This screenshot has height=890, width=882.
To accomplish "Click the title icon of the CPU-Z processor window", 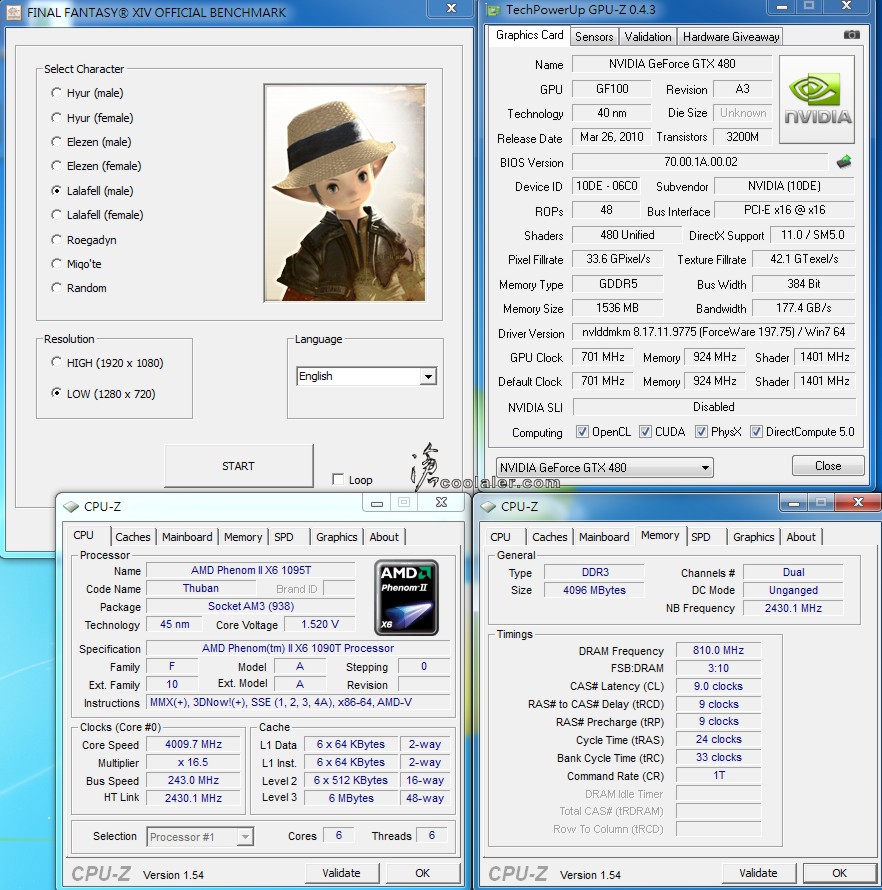I will 71,506.
